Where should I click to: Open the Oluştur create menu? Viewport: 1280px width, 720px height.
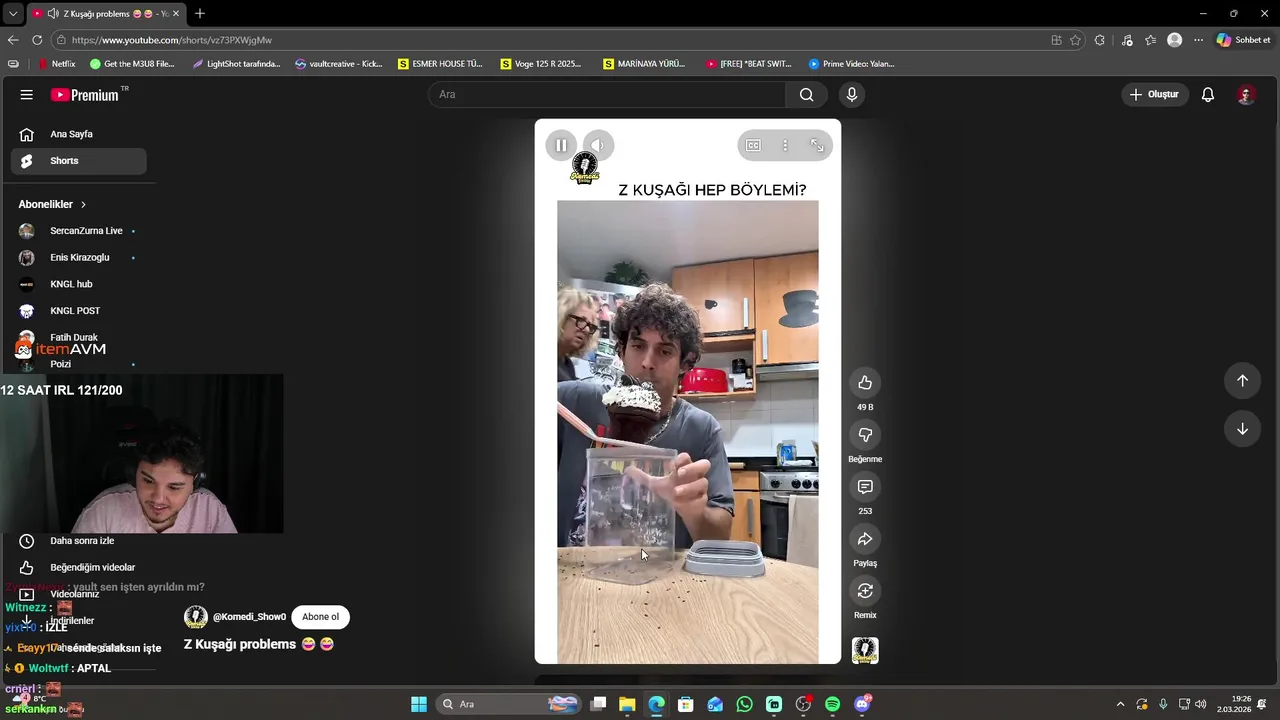click(x=1154, y=94)
